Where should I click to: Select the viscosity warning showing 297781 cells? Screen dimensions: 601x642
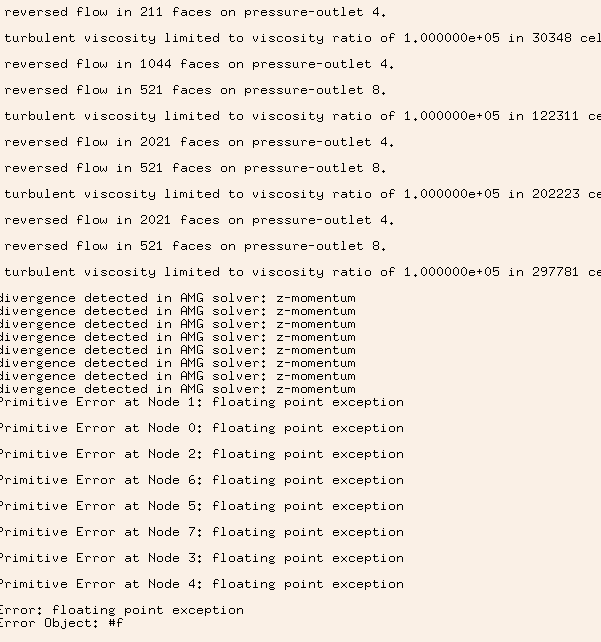[x=300, y=272]
